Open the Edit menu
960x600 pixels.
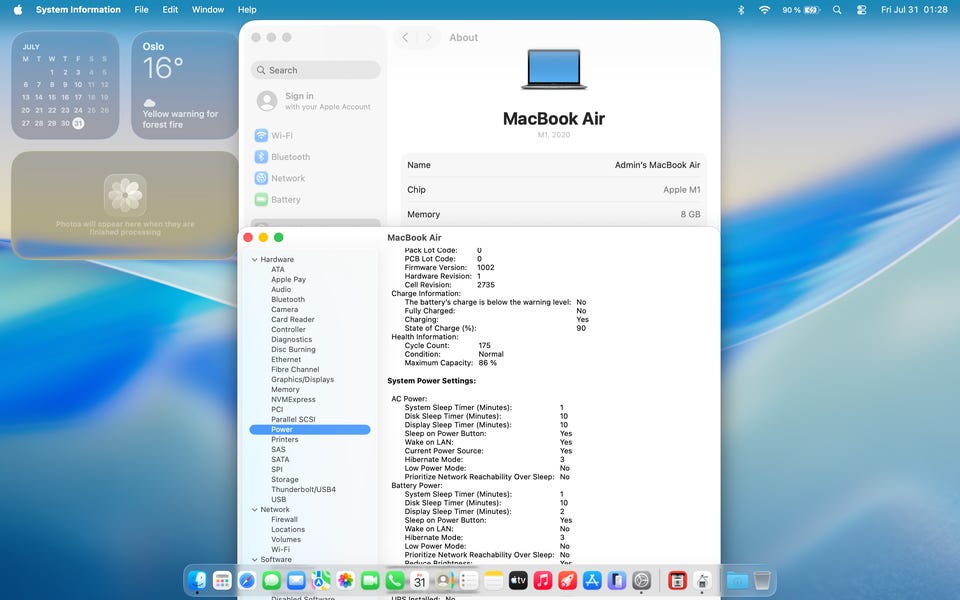(x=170, y=10)
